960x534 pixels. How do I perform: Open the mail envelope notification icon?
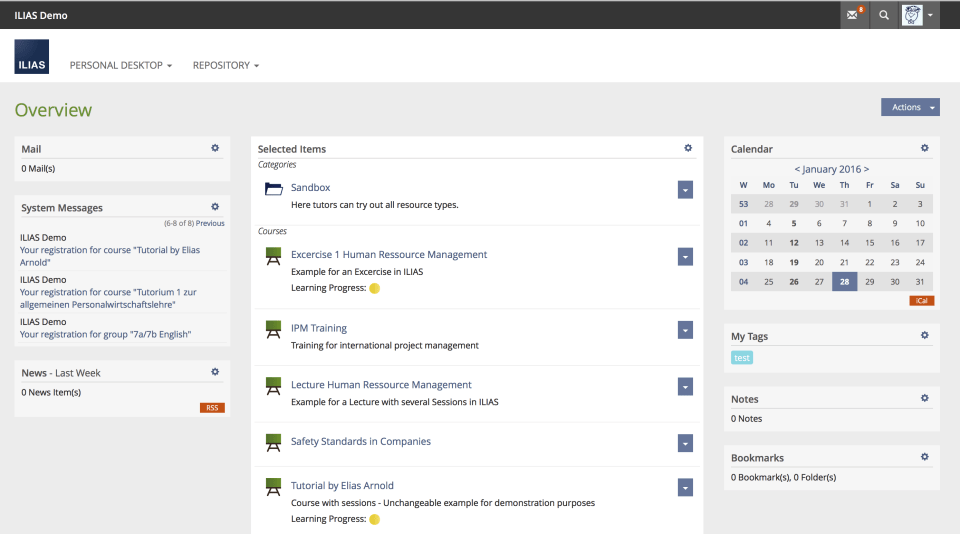[853, 15]
